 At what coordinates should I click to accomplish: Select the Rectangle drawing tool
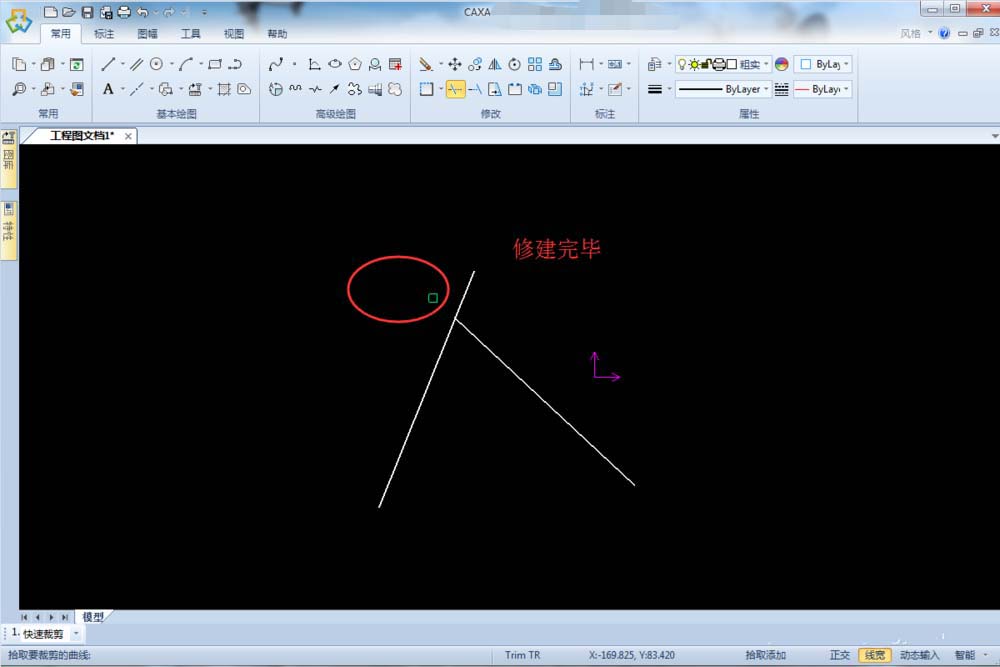(x=213, y=63)
